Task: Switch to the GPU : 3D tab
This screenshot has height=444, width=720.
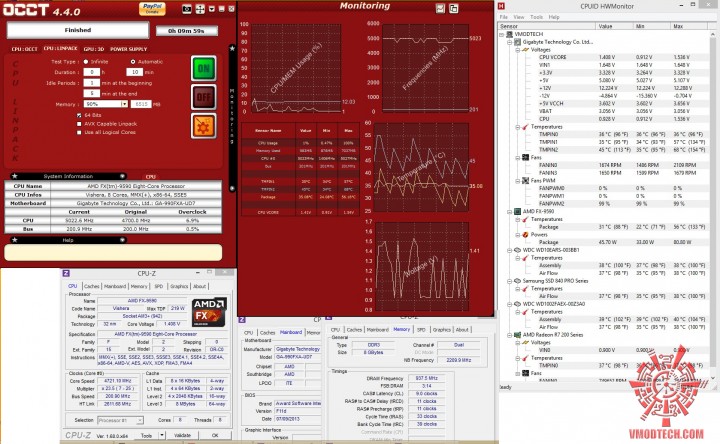Action: pos(94,49)
